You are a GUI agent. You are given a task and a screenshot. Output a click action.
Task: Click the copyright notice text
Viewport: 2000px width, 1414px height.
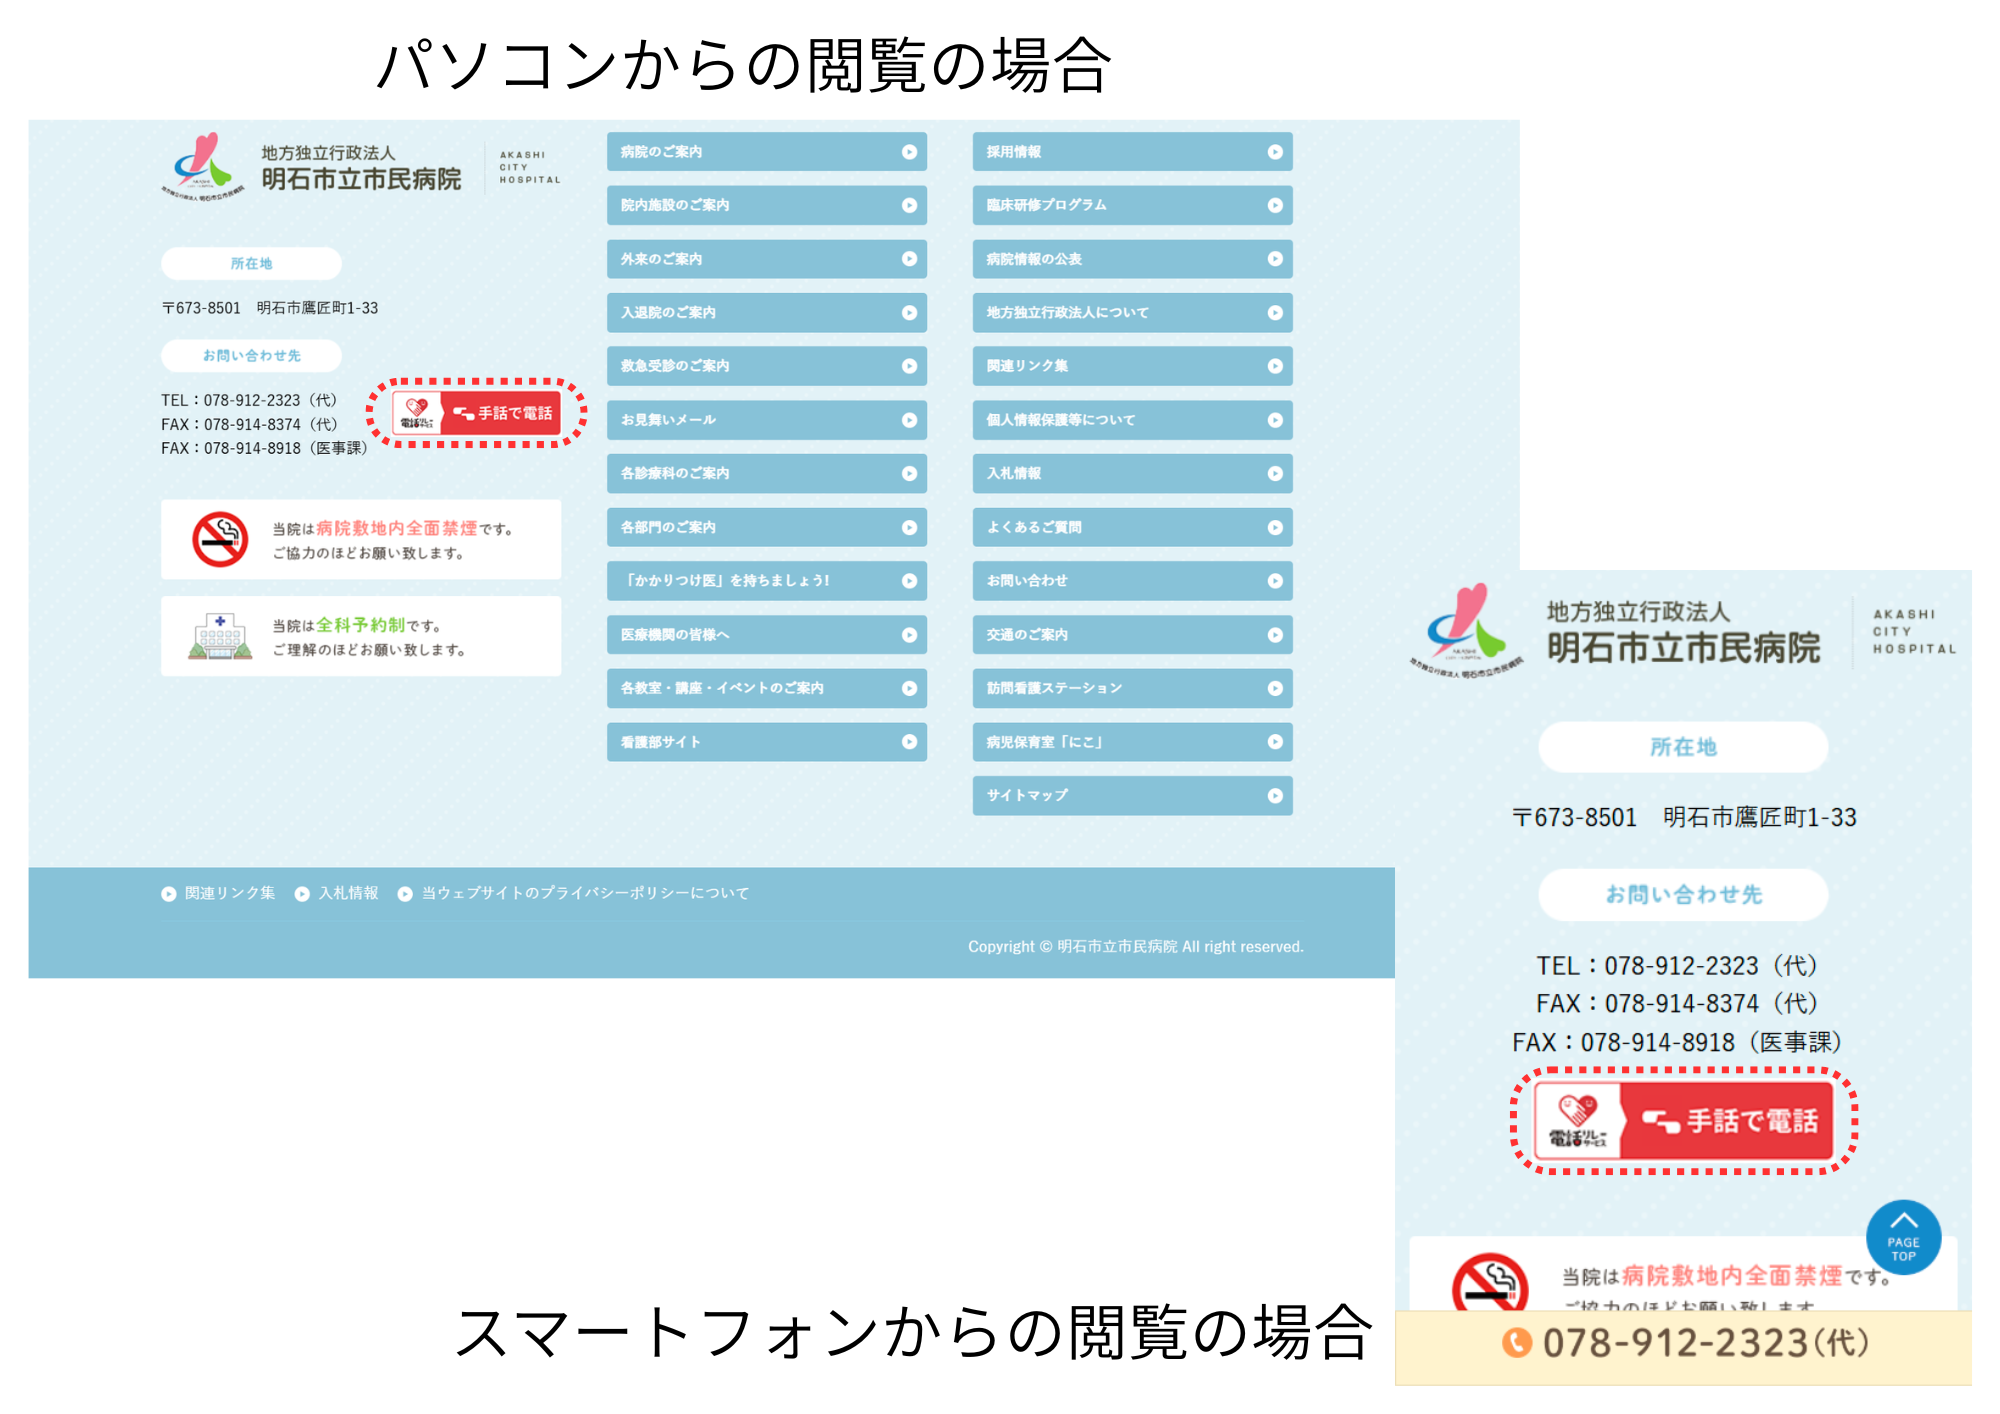1136,947
